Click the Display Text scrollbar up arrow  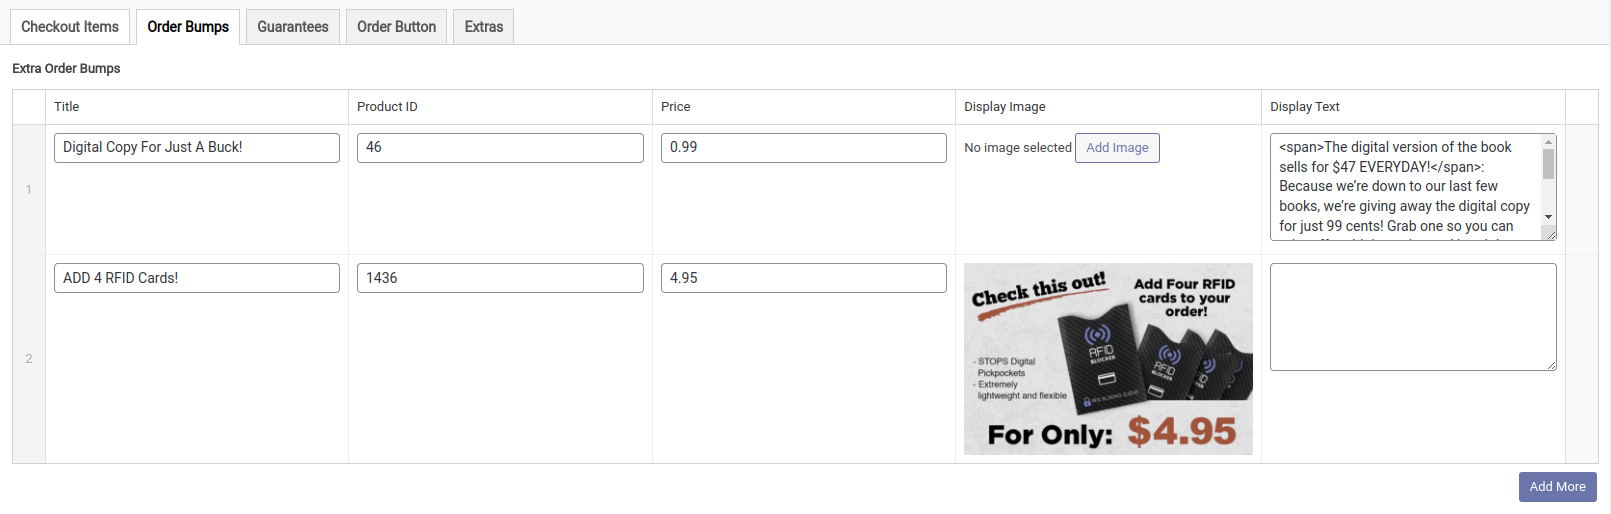coord(1548,142)
